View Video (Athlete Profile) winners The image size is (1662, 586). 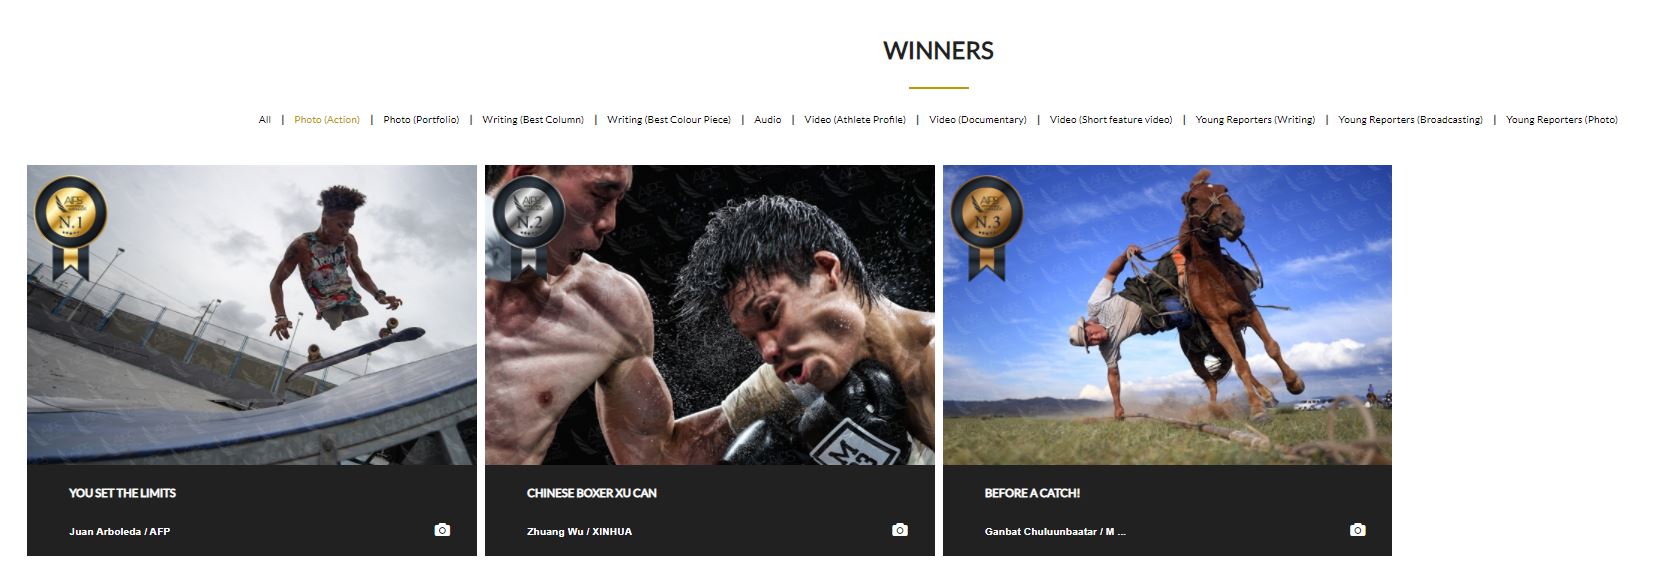[x=855, y=120]
